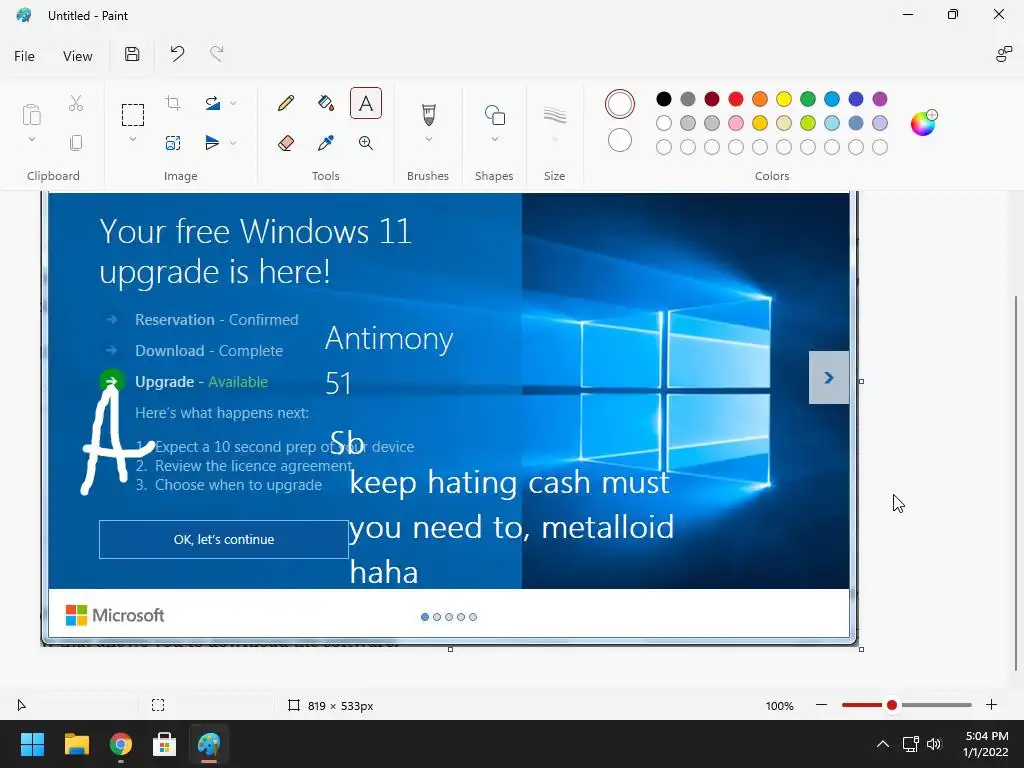
Task: Open the clock and date panel
Action: [x=985, y=744]
